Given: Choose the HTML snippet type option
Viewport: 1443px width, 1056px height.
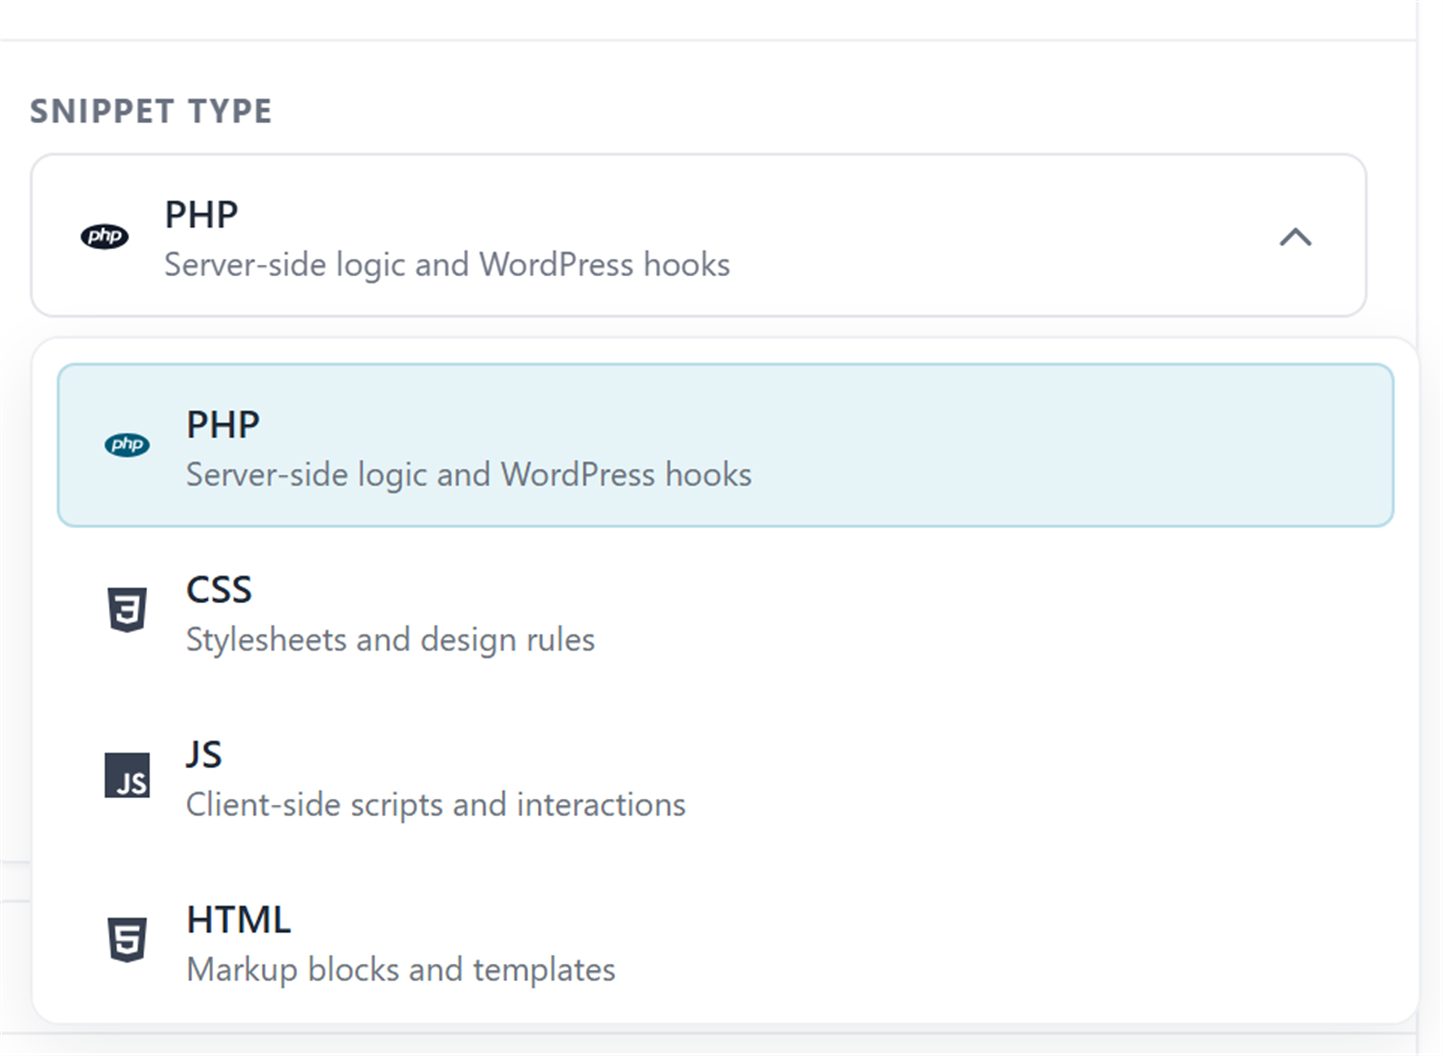Looking at the screenshot, I should 725,940.
